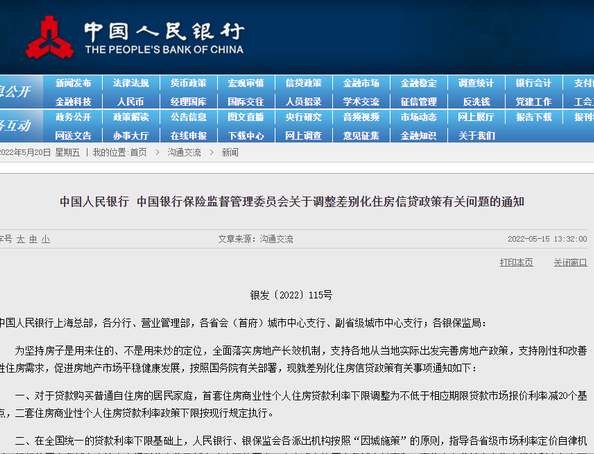Visit the 下载中心 page
This screenshot has height=454, width=594.
pyautogui.click(x=246, y=136)
